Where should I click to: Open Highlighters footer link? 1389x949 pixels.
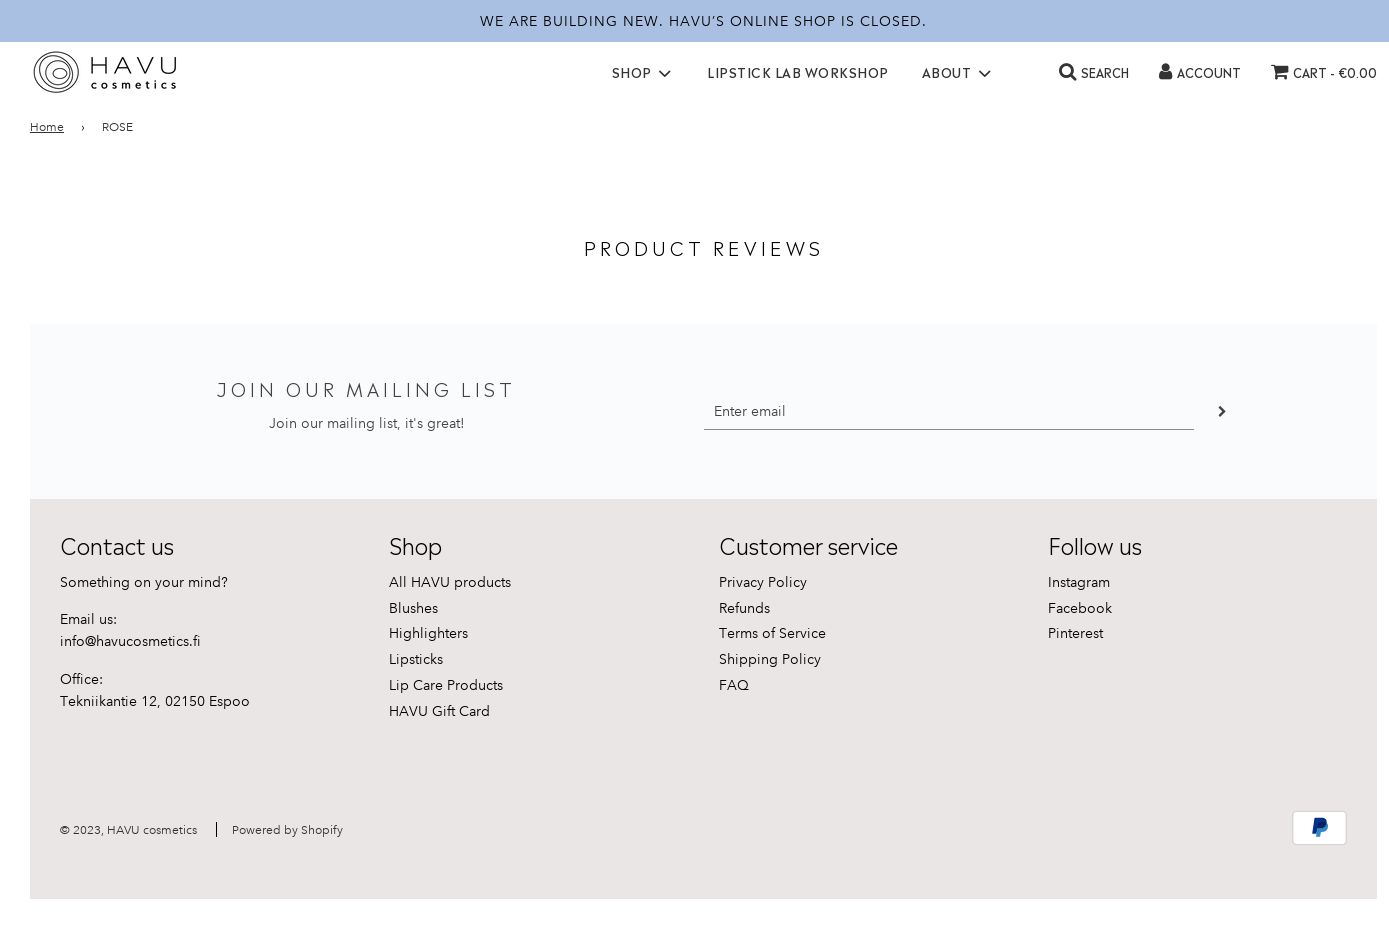(428, 633)
